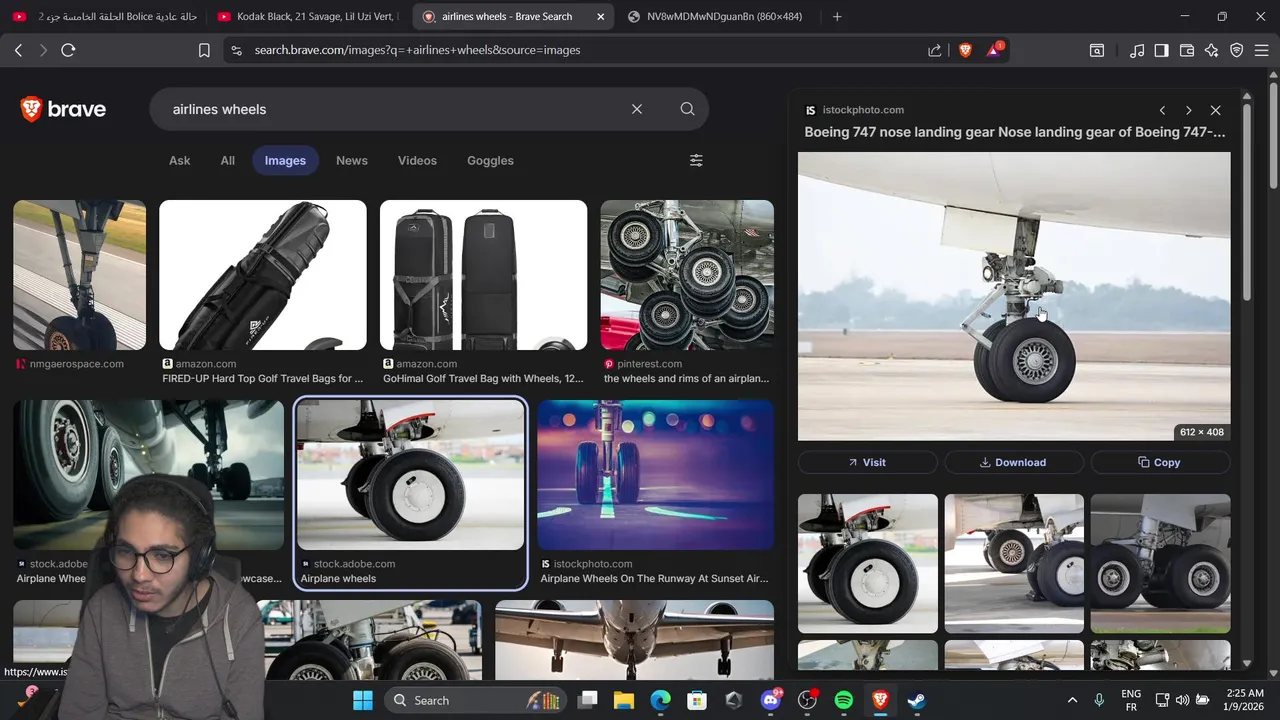Viewport: 1280px width, 720px height.
Task: Click the Download image button
Action: tap(1014, 462)
